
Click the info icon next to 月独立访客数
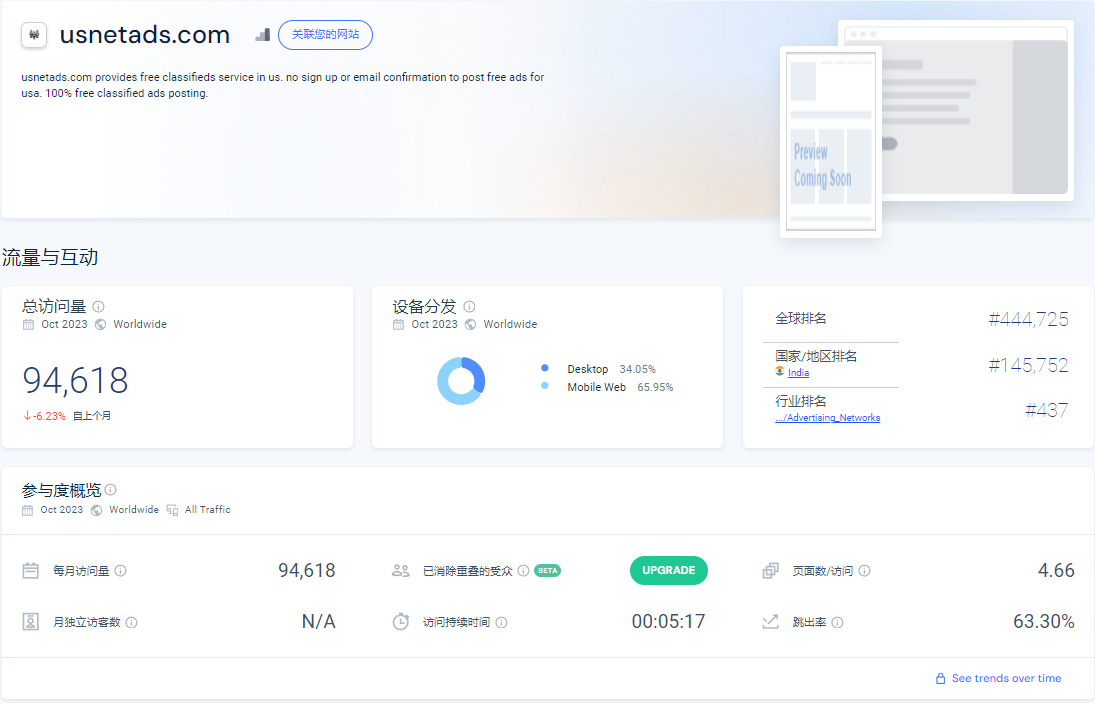[132, 622]
